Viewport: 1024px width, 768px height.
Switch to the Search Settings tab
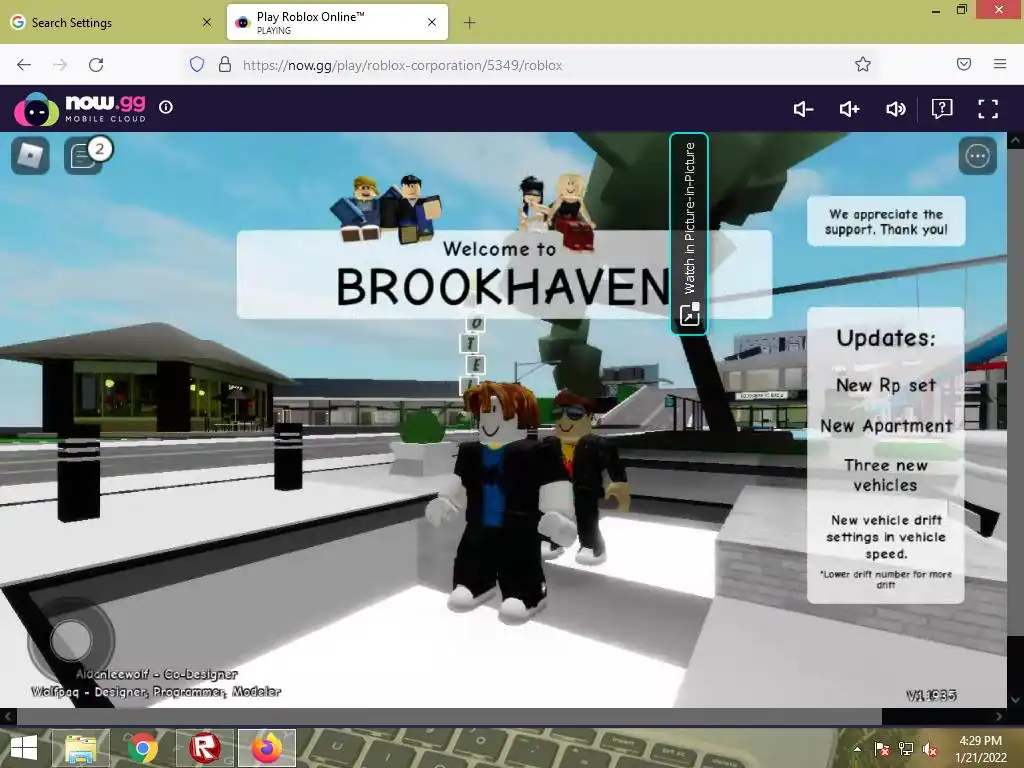(111, 22)
